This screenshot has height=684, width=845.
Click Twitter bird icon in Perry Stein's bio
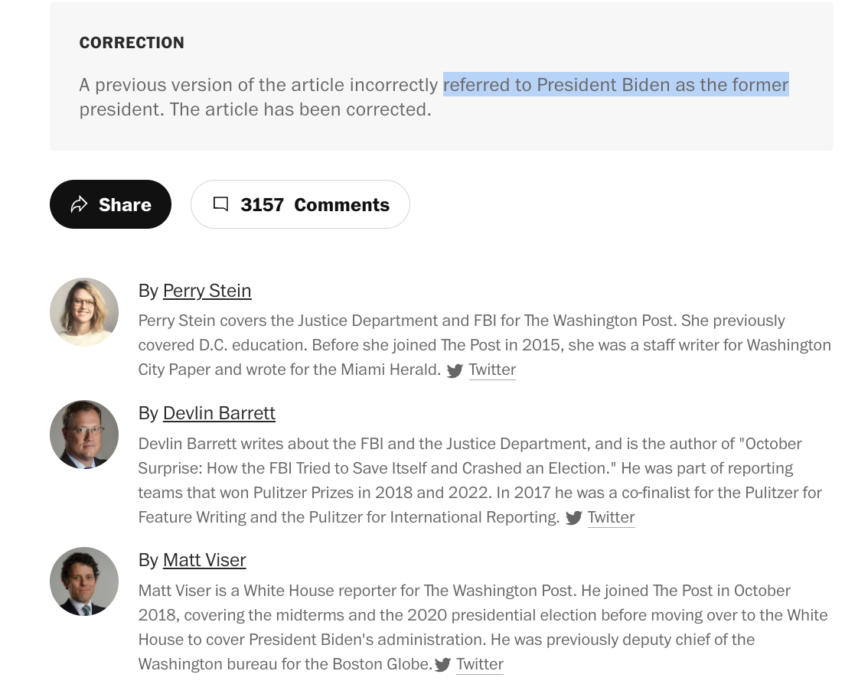point(455,371)
